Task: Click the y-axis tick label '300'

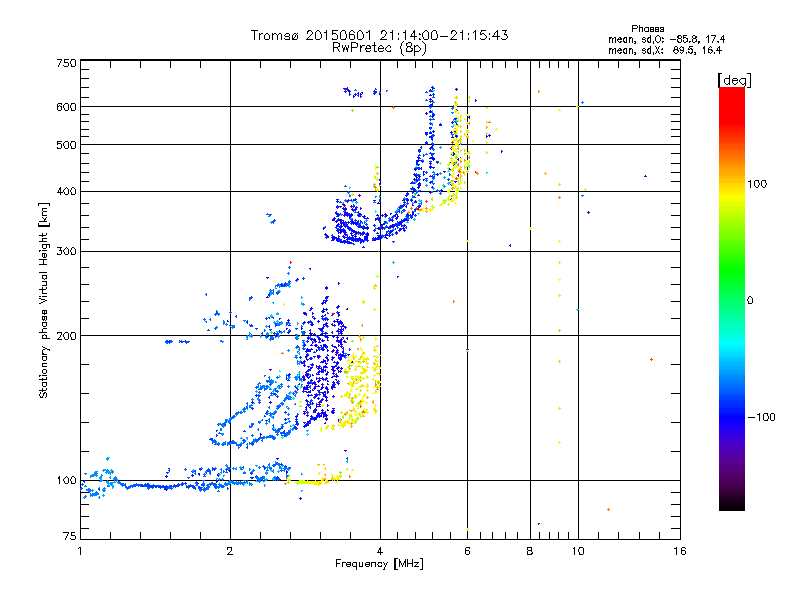Action: point(66,251)
